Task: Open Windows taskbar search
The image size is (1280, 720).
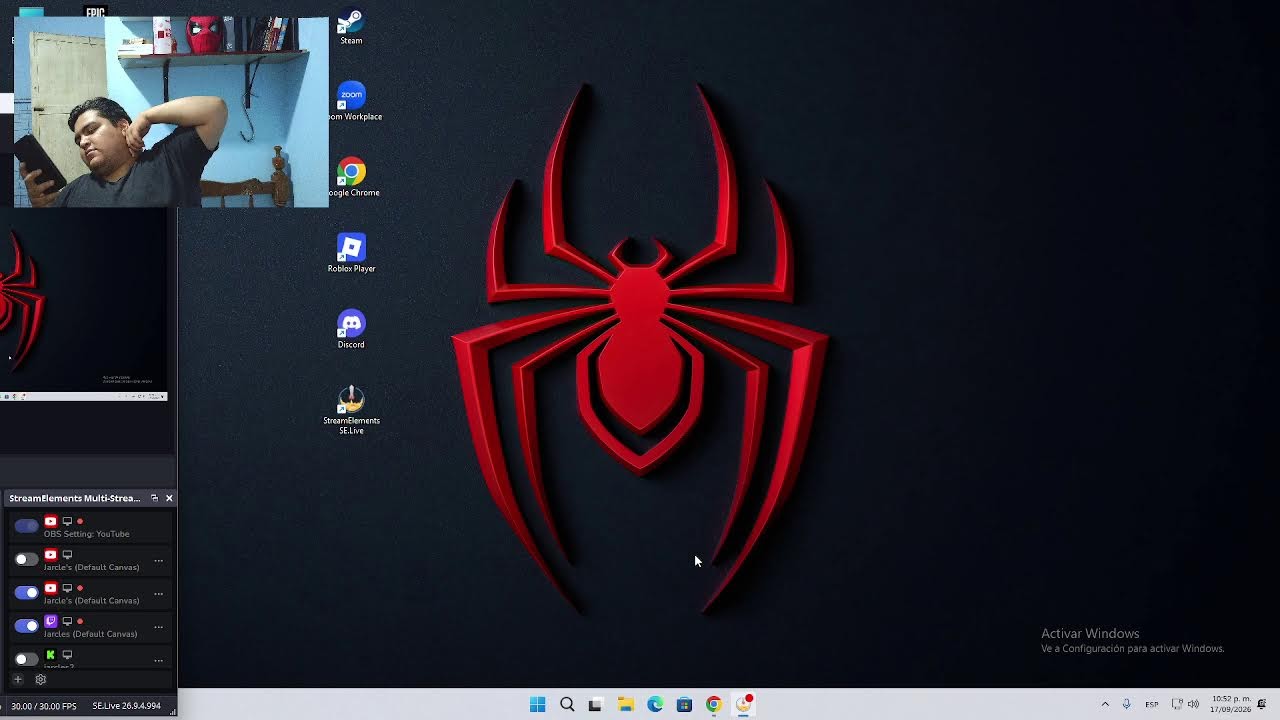Action: [x=567, y=705]
